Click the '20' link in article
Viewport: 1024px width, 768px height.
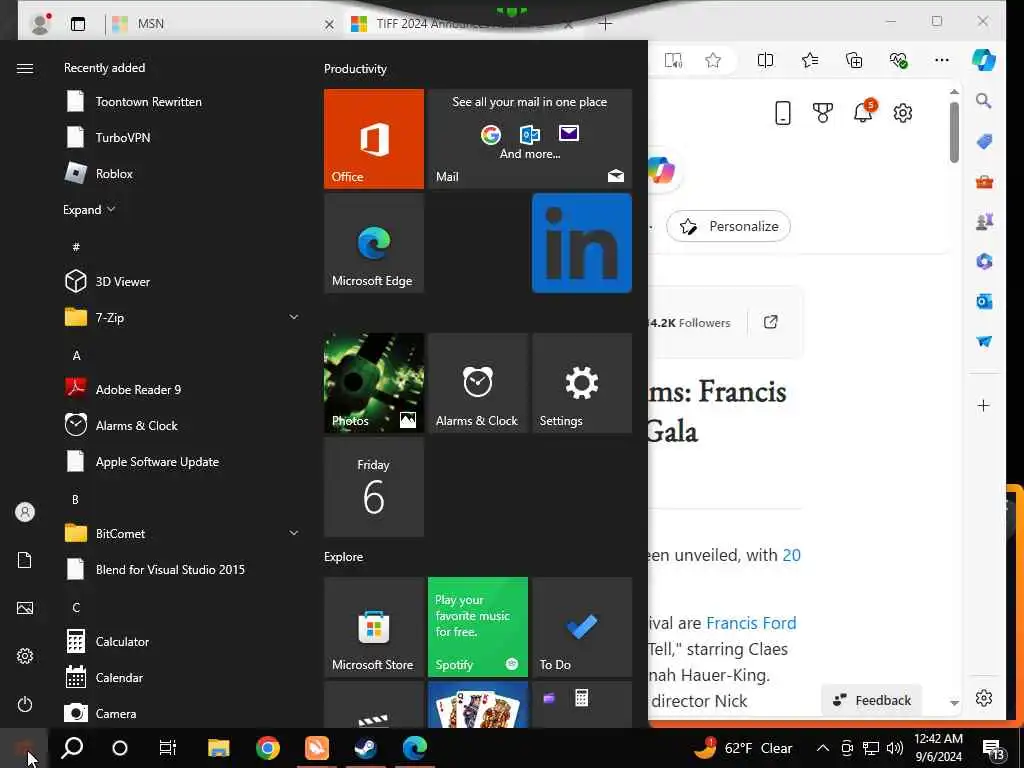click(x=792, y=555)
